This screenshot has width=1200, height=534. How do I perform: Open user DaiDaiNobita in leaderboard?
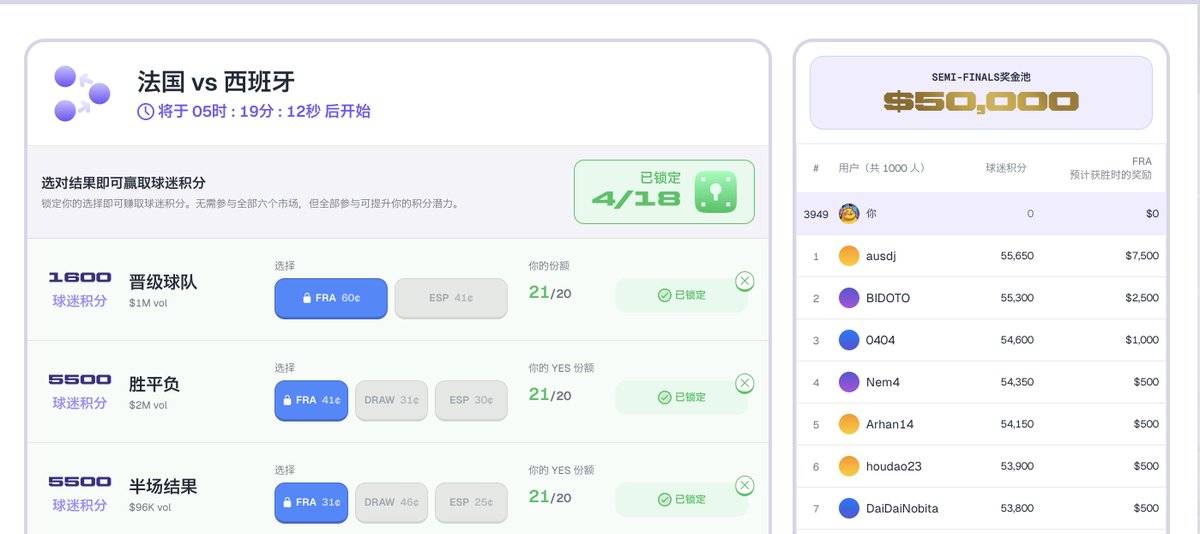pos(902,508)
